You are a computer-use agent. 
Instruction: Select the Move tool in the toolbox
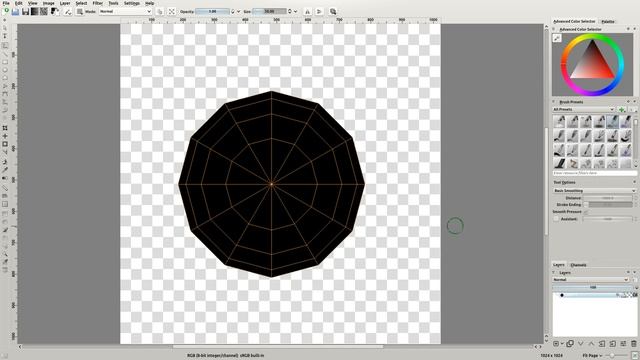tap(5, 136)
